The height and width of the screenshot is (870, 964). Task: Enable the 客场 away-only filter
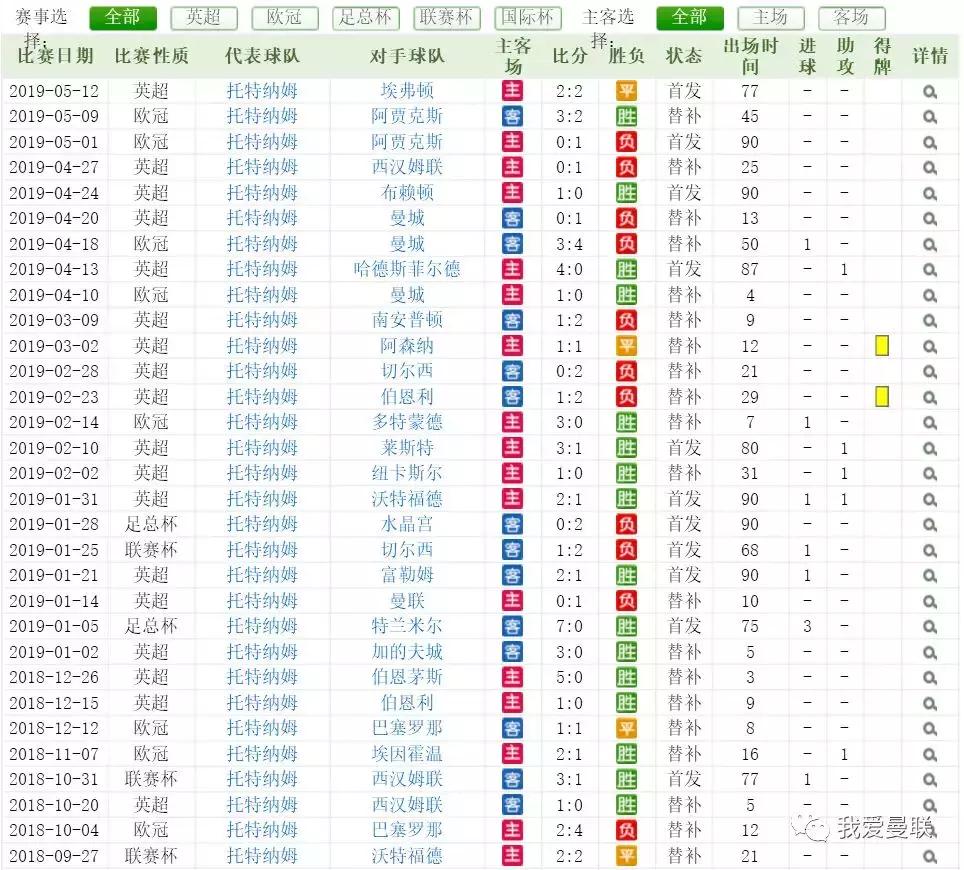[x=850, y=18]
